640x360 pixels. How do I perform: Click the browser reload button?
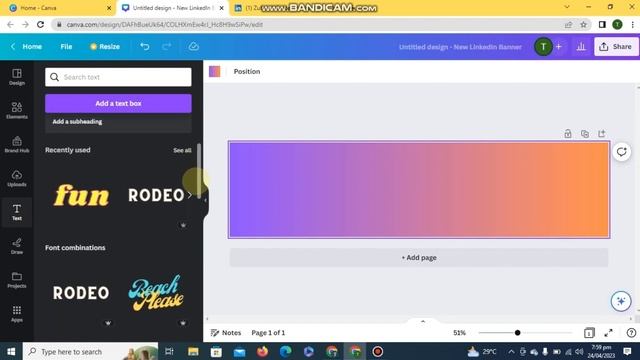40,24
